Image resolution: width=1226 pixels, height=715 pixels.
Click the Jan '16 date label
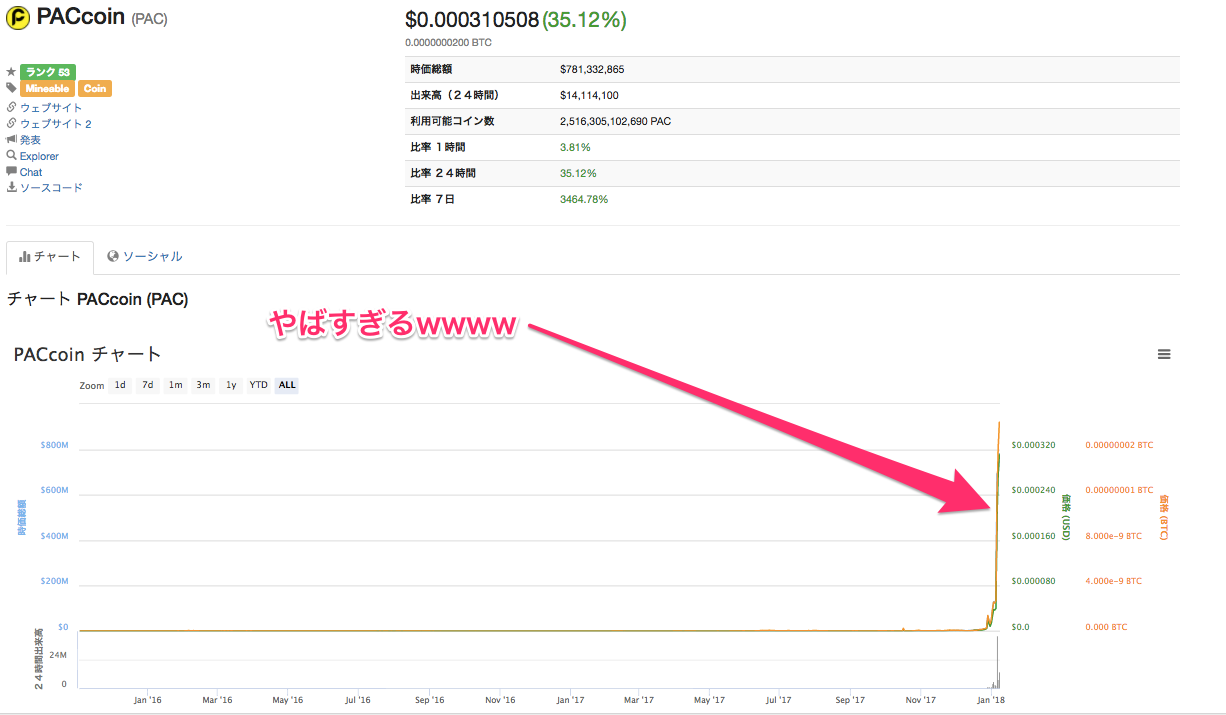pyautogui.click(x=147, y=701)
